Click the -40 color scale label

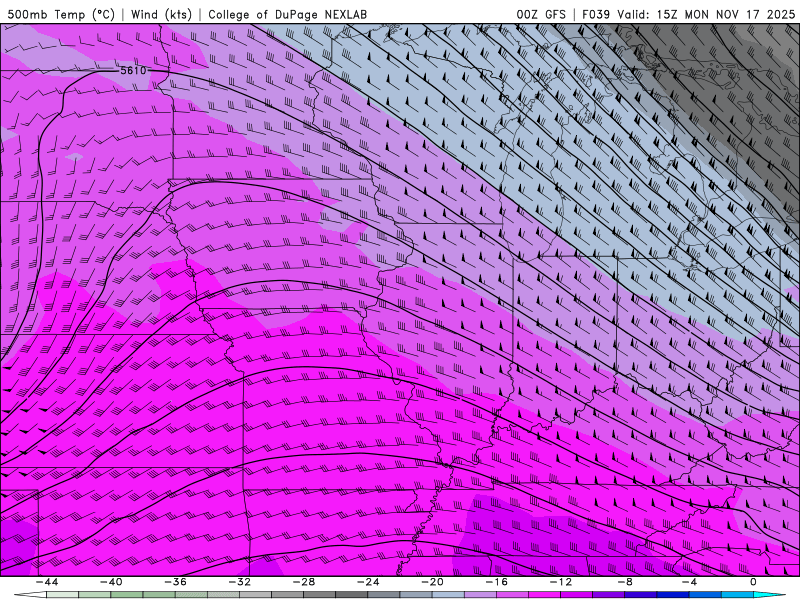coord(111,582)
